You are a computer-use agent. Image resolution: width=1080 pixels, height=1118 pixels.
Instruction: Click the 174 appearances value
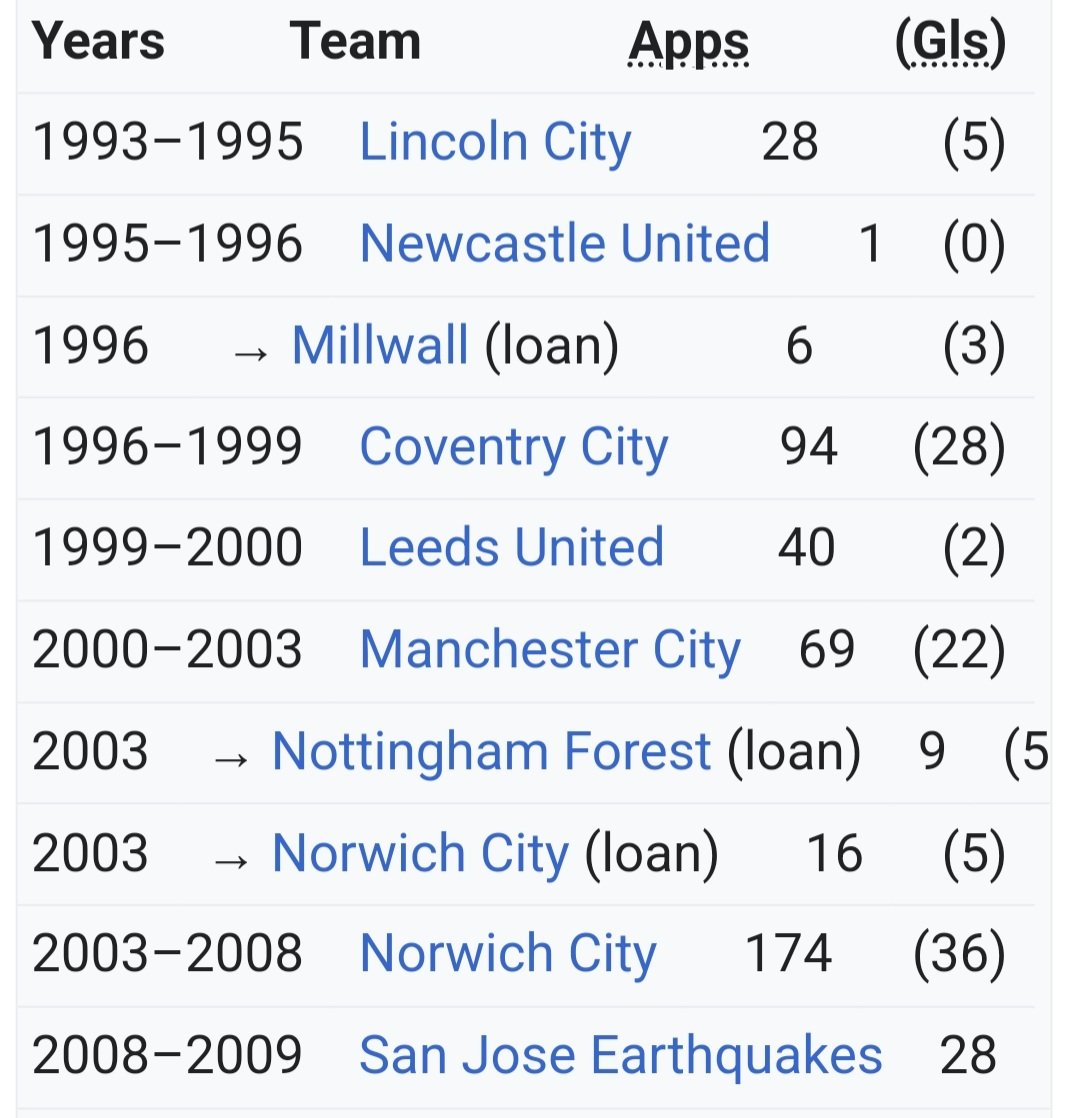pos(788,954)
